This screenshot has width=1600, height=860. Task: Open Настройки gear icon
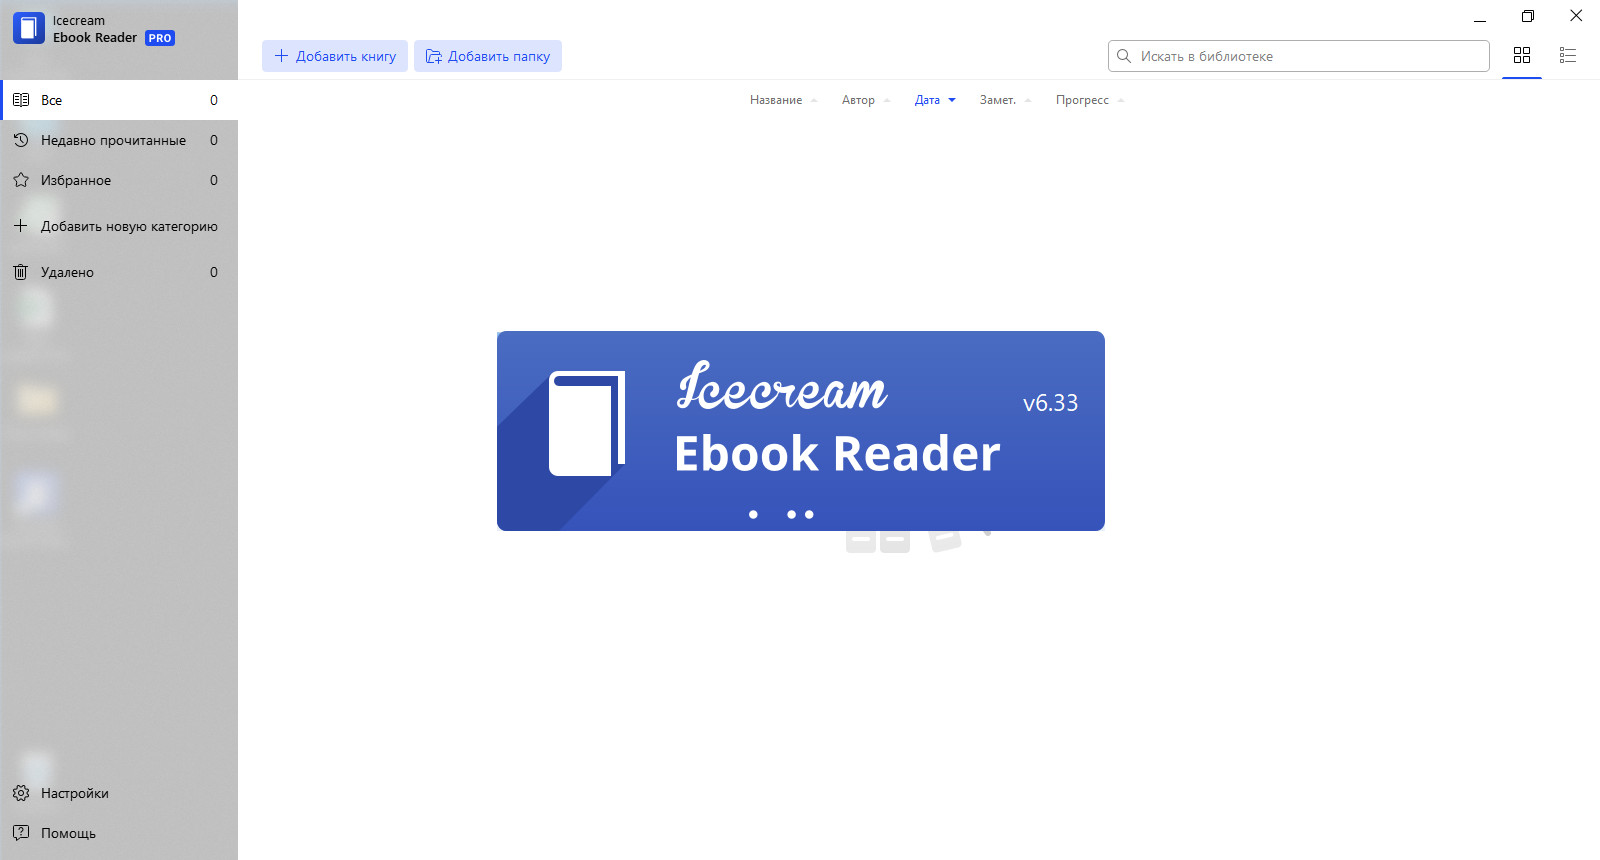point(21,793)
